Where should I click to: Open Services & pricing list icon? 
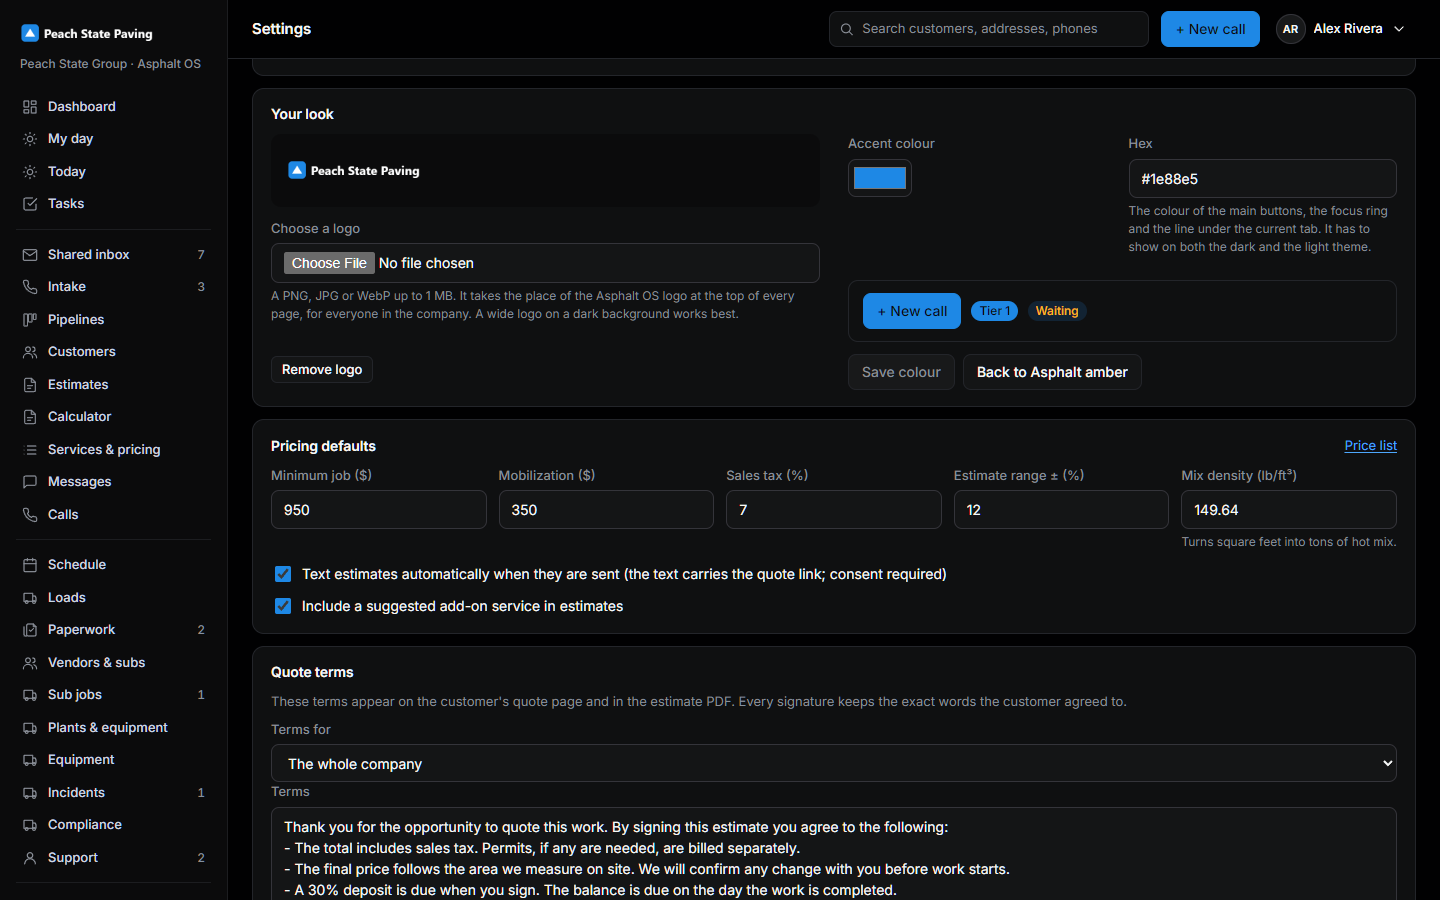click(30, 450)
